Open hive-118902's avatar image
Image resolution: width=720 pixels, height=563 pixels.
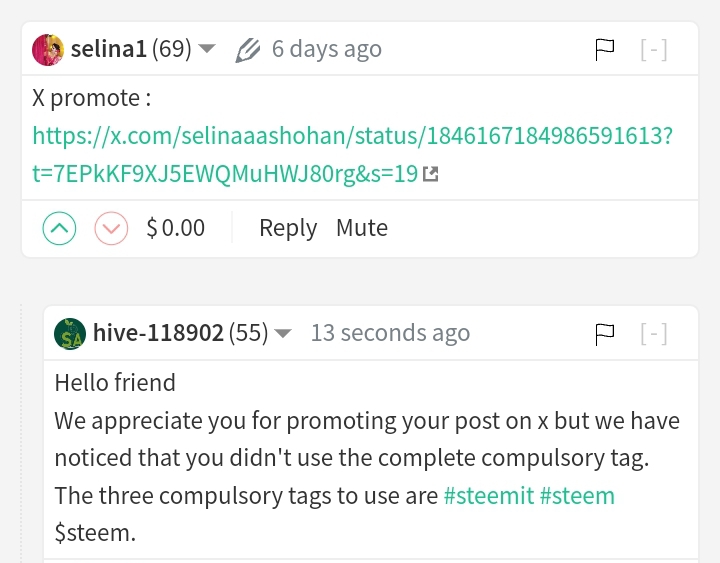70,334
